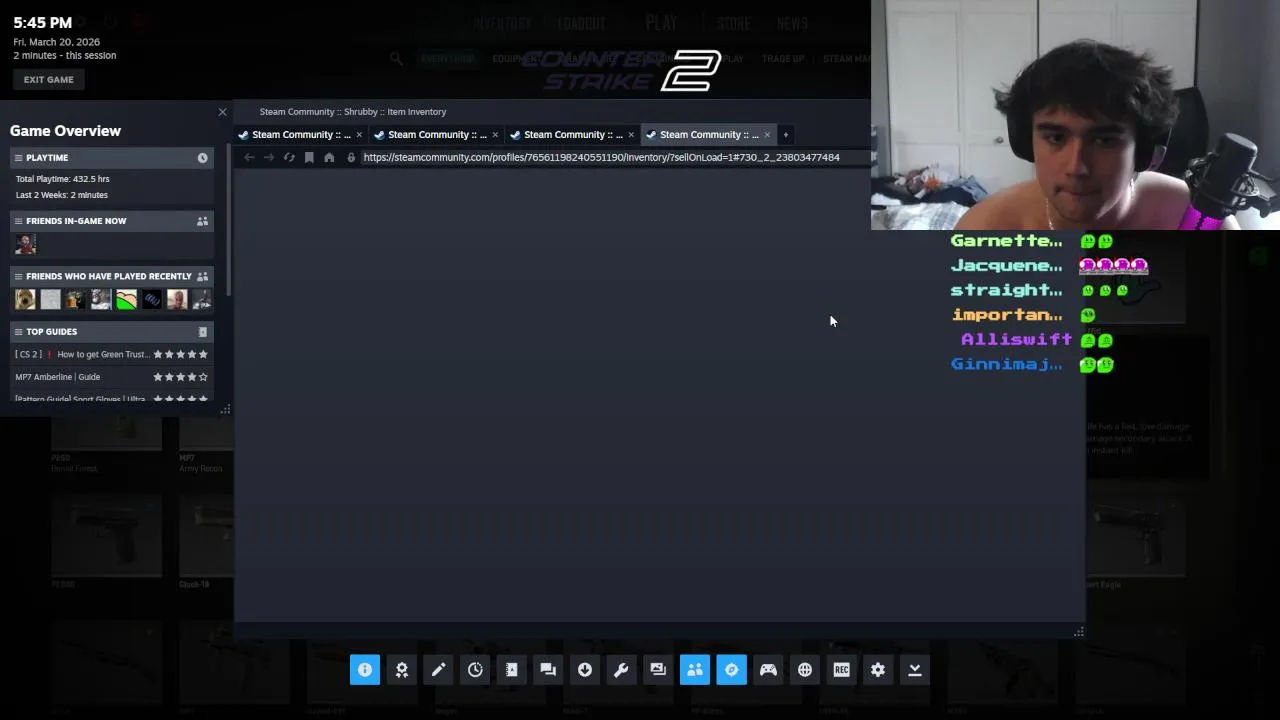This screenshot has height=720, width=1280.
Task: Close the first Steam Community tab
Action: coord(359,134)
